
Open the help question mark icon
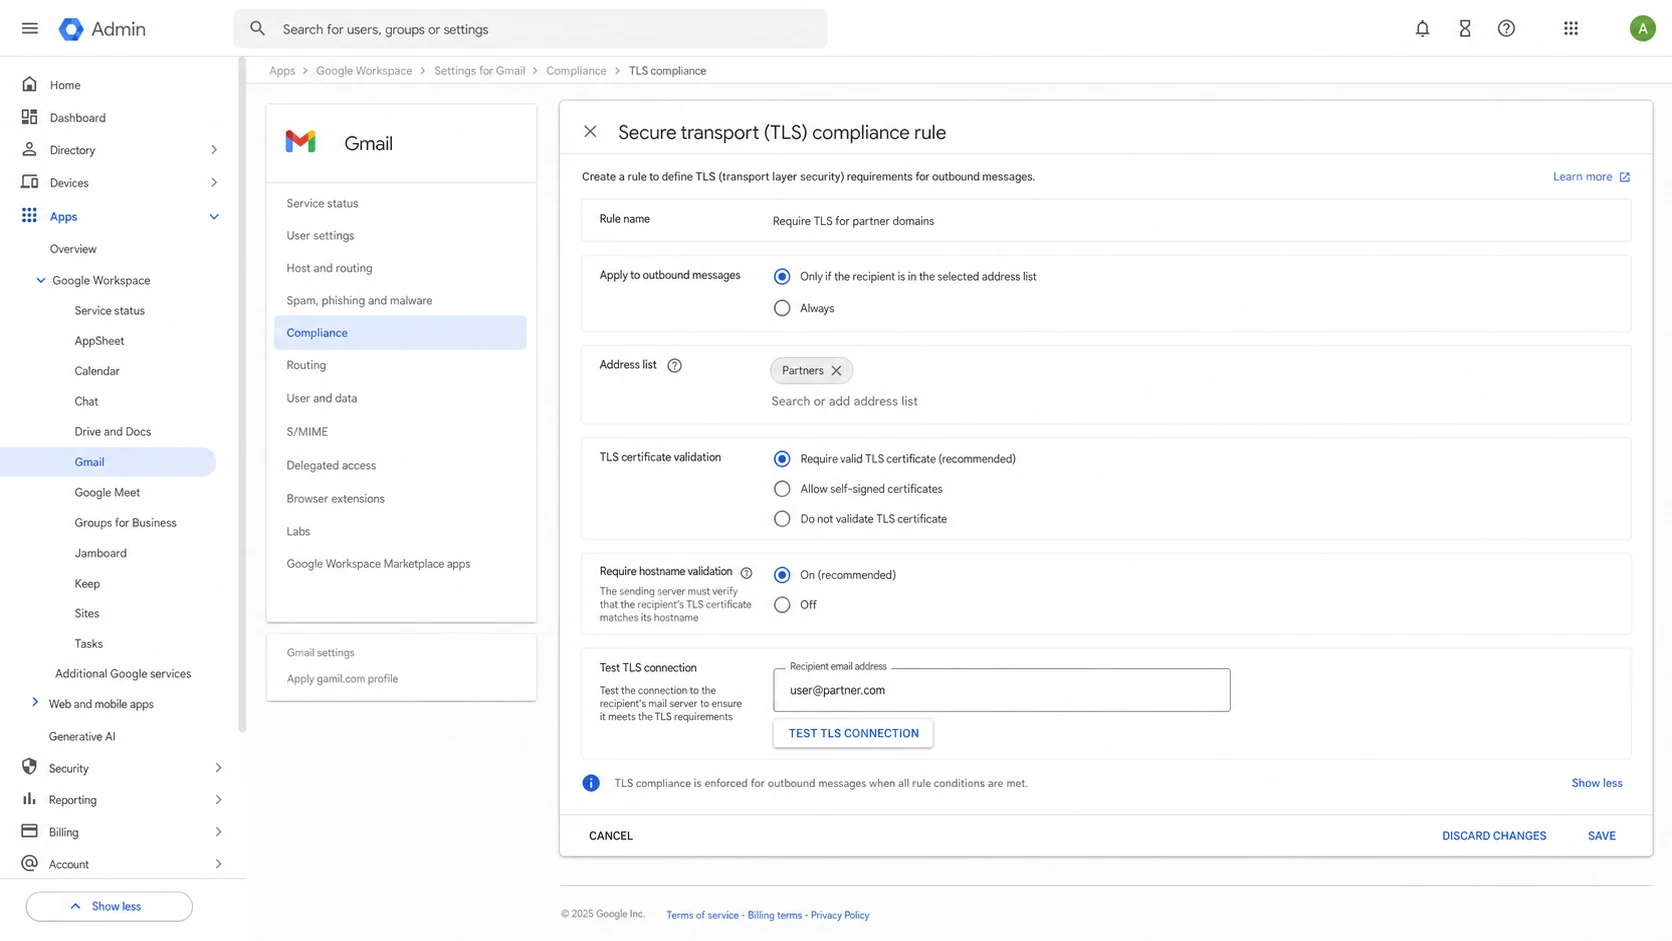pos(1506,29)
